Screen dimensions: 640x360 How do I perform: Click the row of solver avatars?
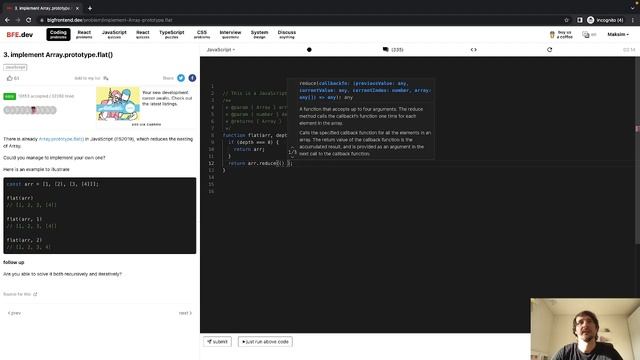[x=30, y=110]
